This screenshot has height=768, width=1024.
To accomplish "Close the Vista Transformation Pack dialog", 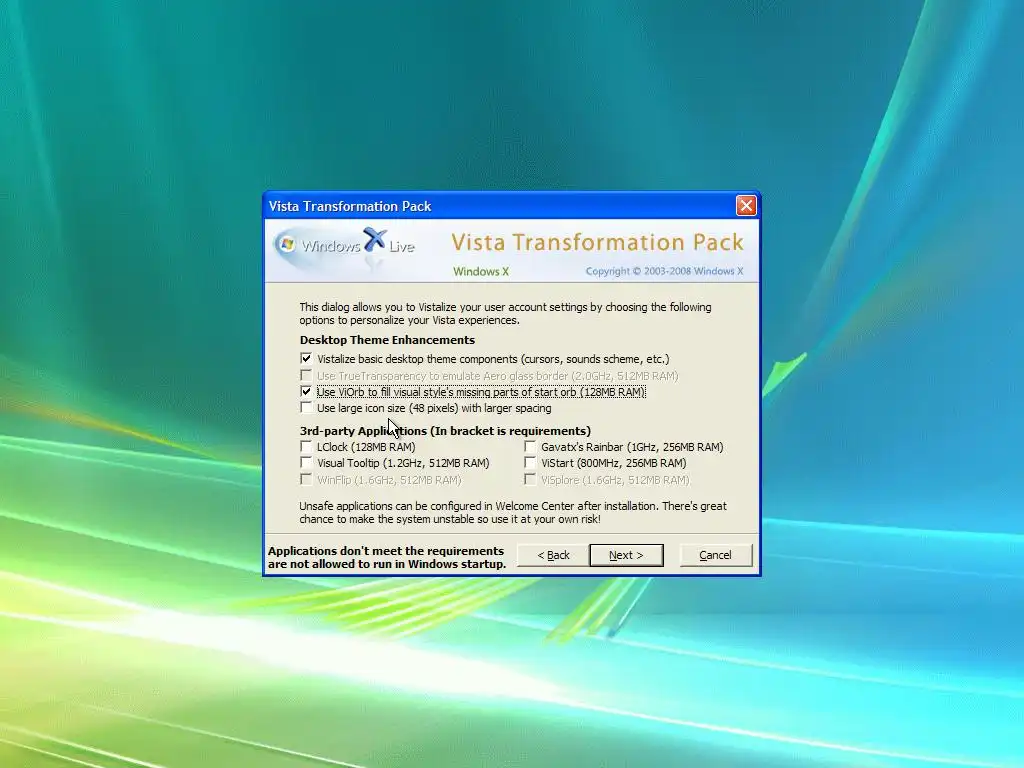I will point(746,206).
